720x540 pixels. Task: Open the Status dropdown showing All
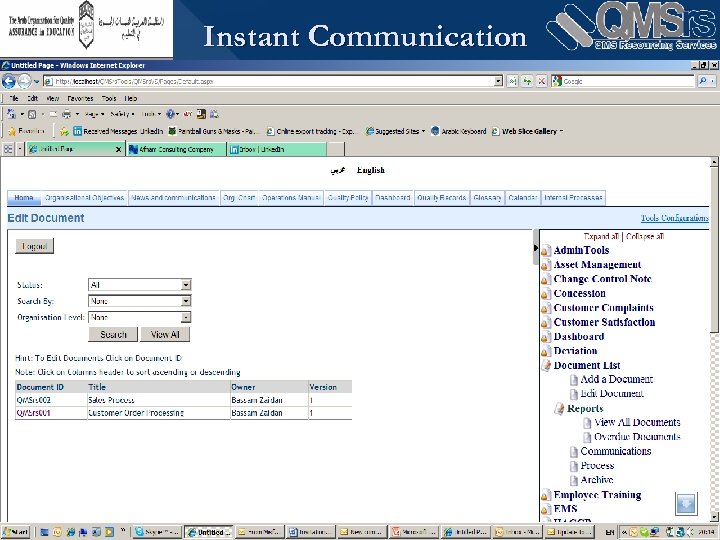click(x=140, y=285)
